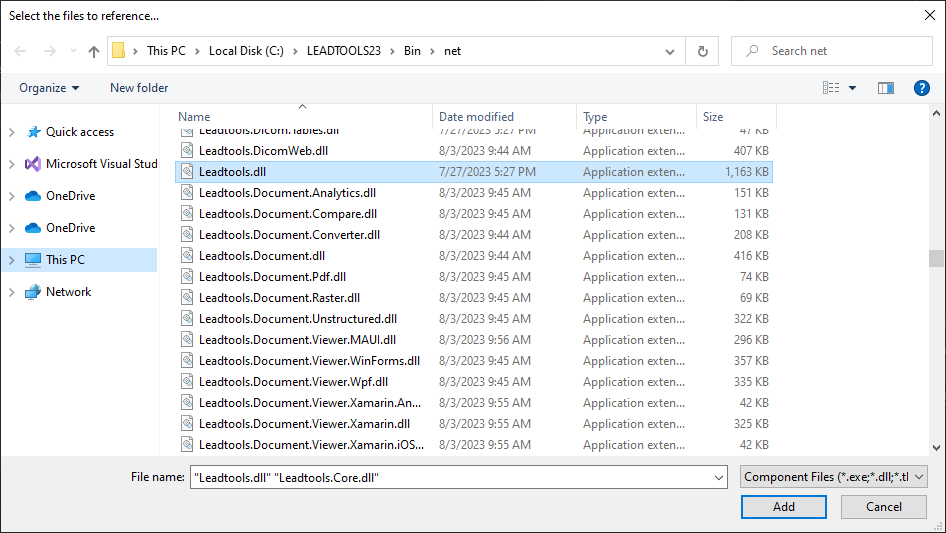Click the dll icon of Leadtools.DicomWeb.dll
The width and height of the screenshot is (946, 533).
pyautogui.click(x=188, y=151)
